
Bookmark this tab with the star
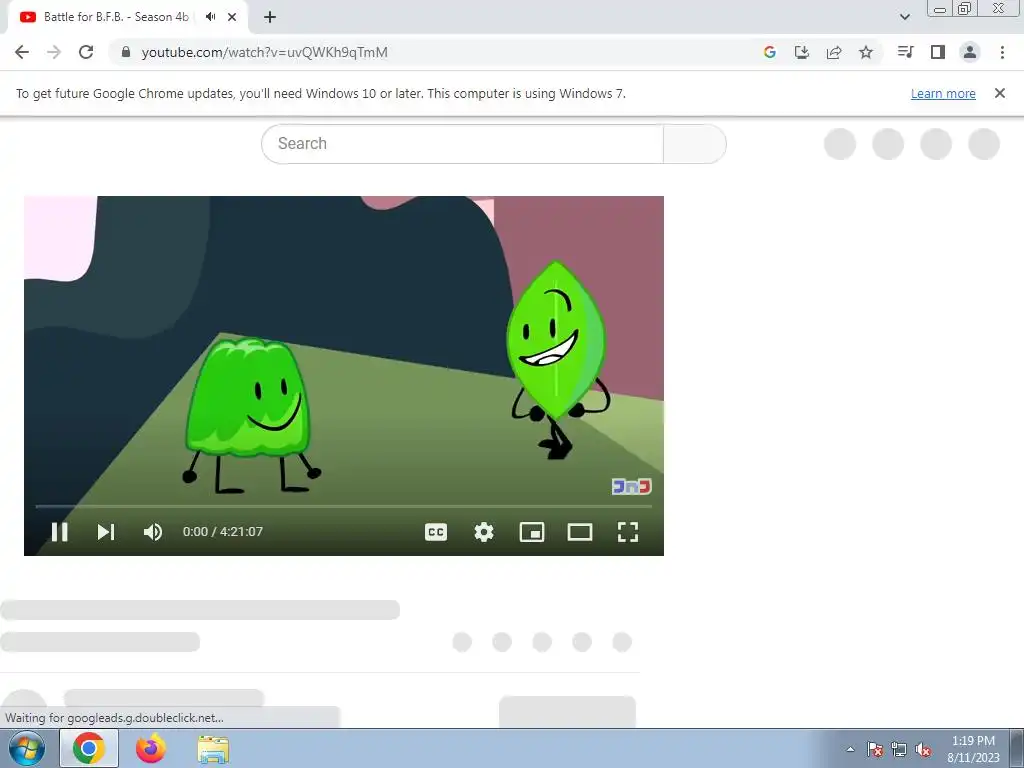(x=866, y=52)
